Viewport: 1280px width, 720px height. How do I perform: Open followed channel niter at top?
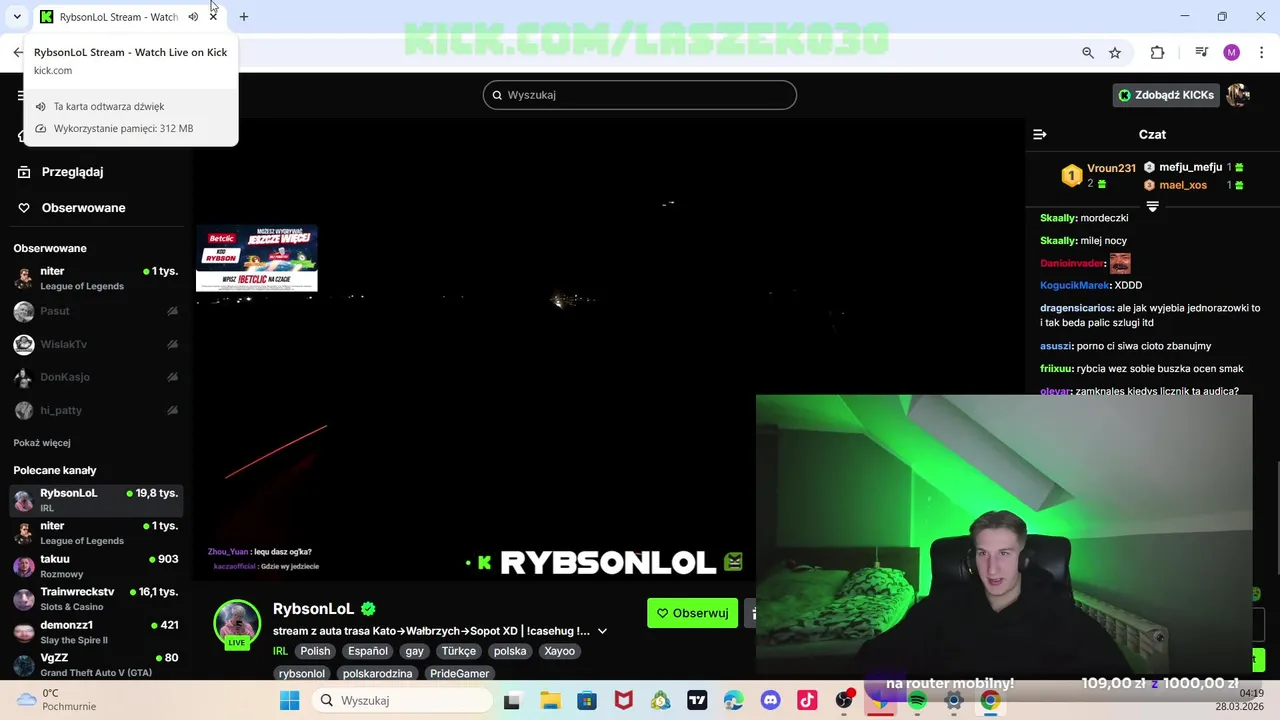coord(96,278)
